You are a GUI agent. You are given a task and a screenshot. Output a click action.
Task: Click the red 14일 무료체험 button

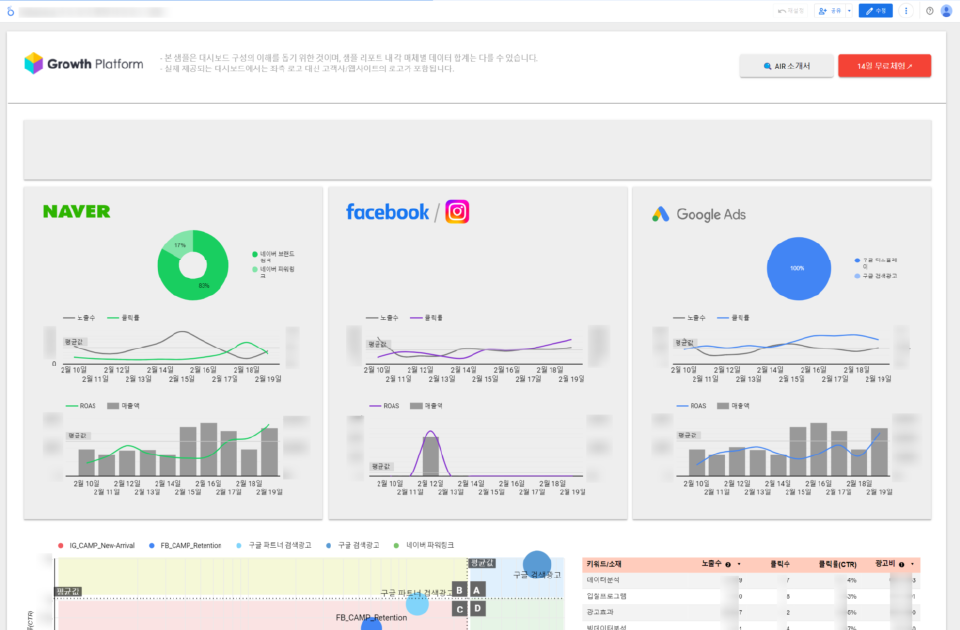(x=884, y=66)
